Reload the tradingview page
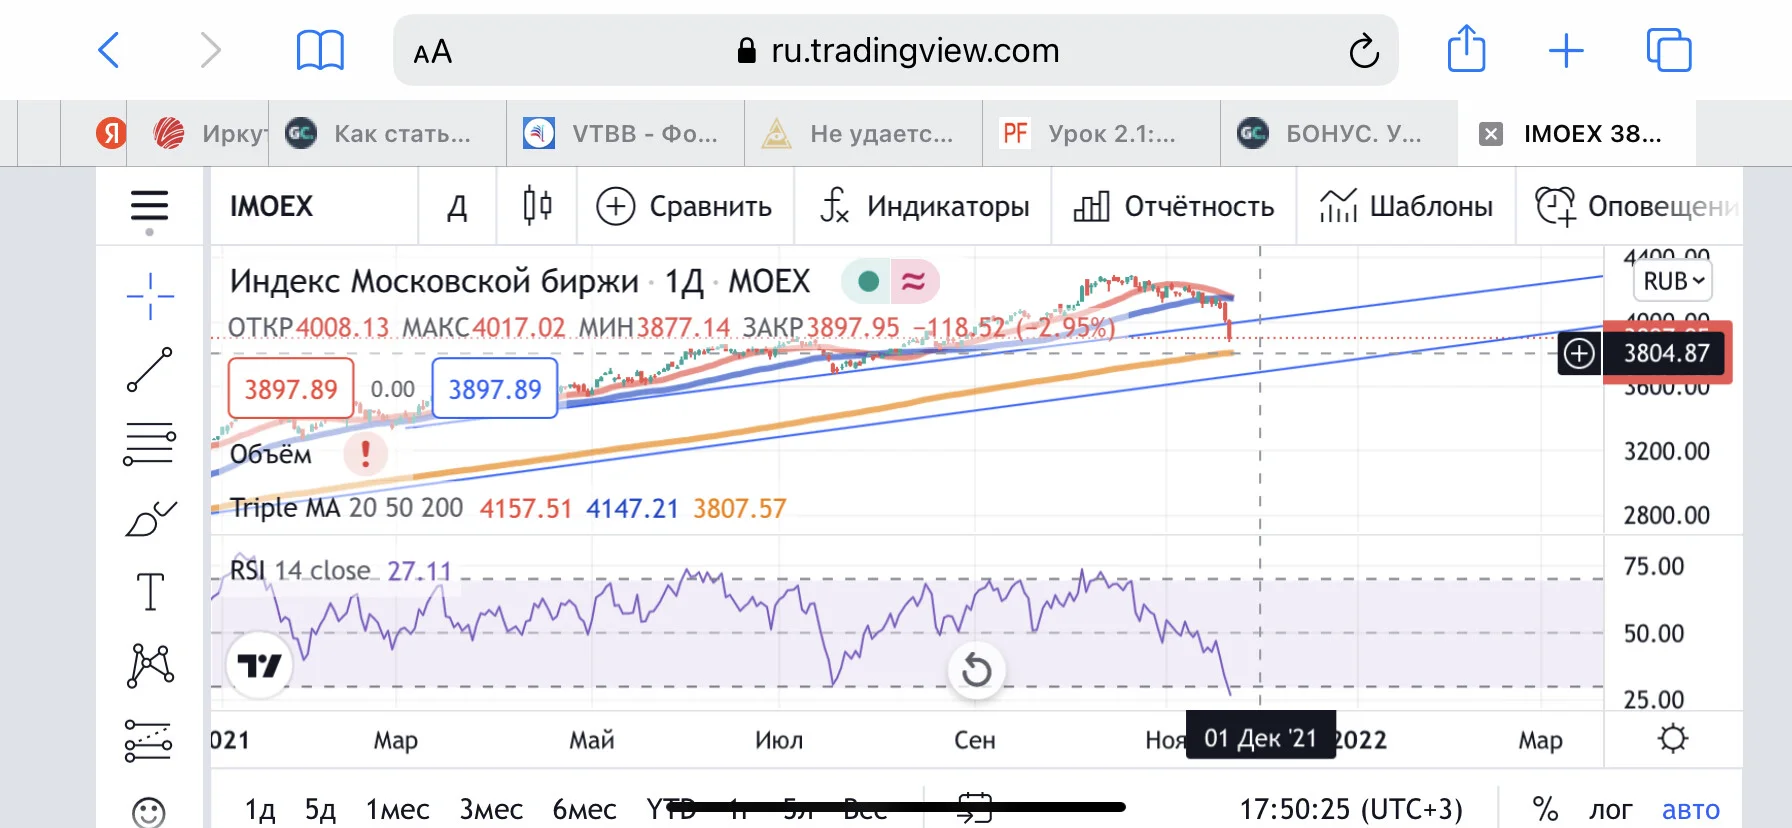This screenshot has height=828, width=1792. click(x=1364, y=50)
